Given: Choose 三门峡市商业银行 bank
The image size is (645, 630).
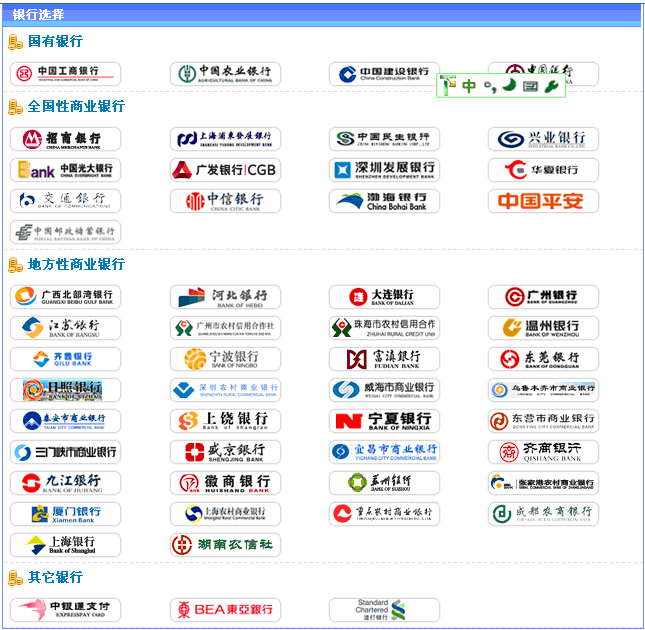Looking at the screenshot, I should pos(65,452).
